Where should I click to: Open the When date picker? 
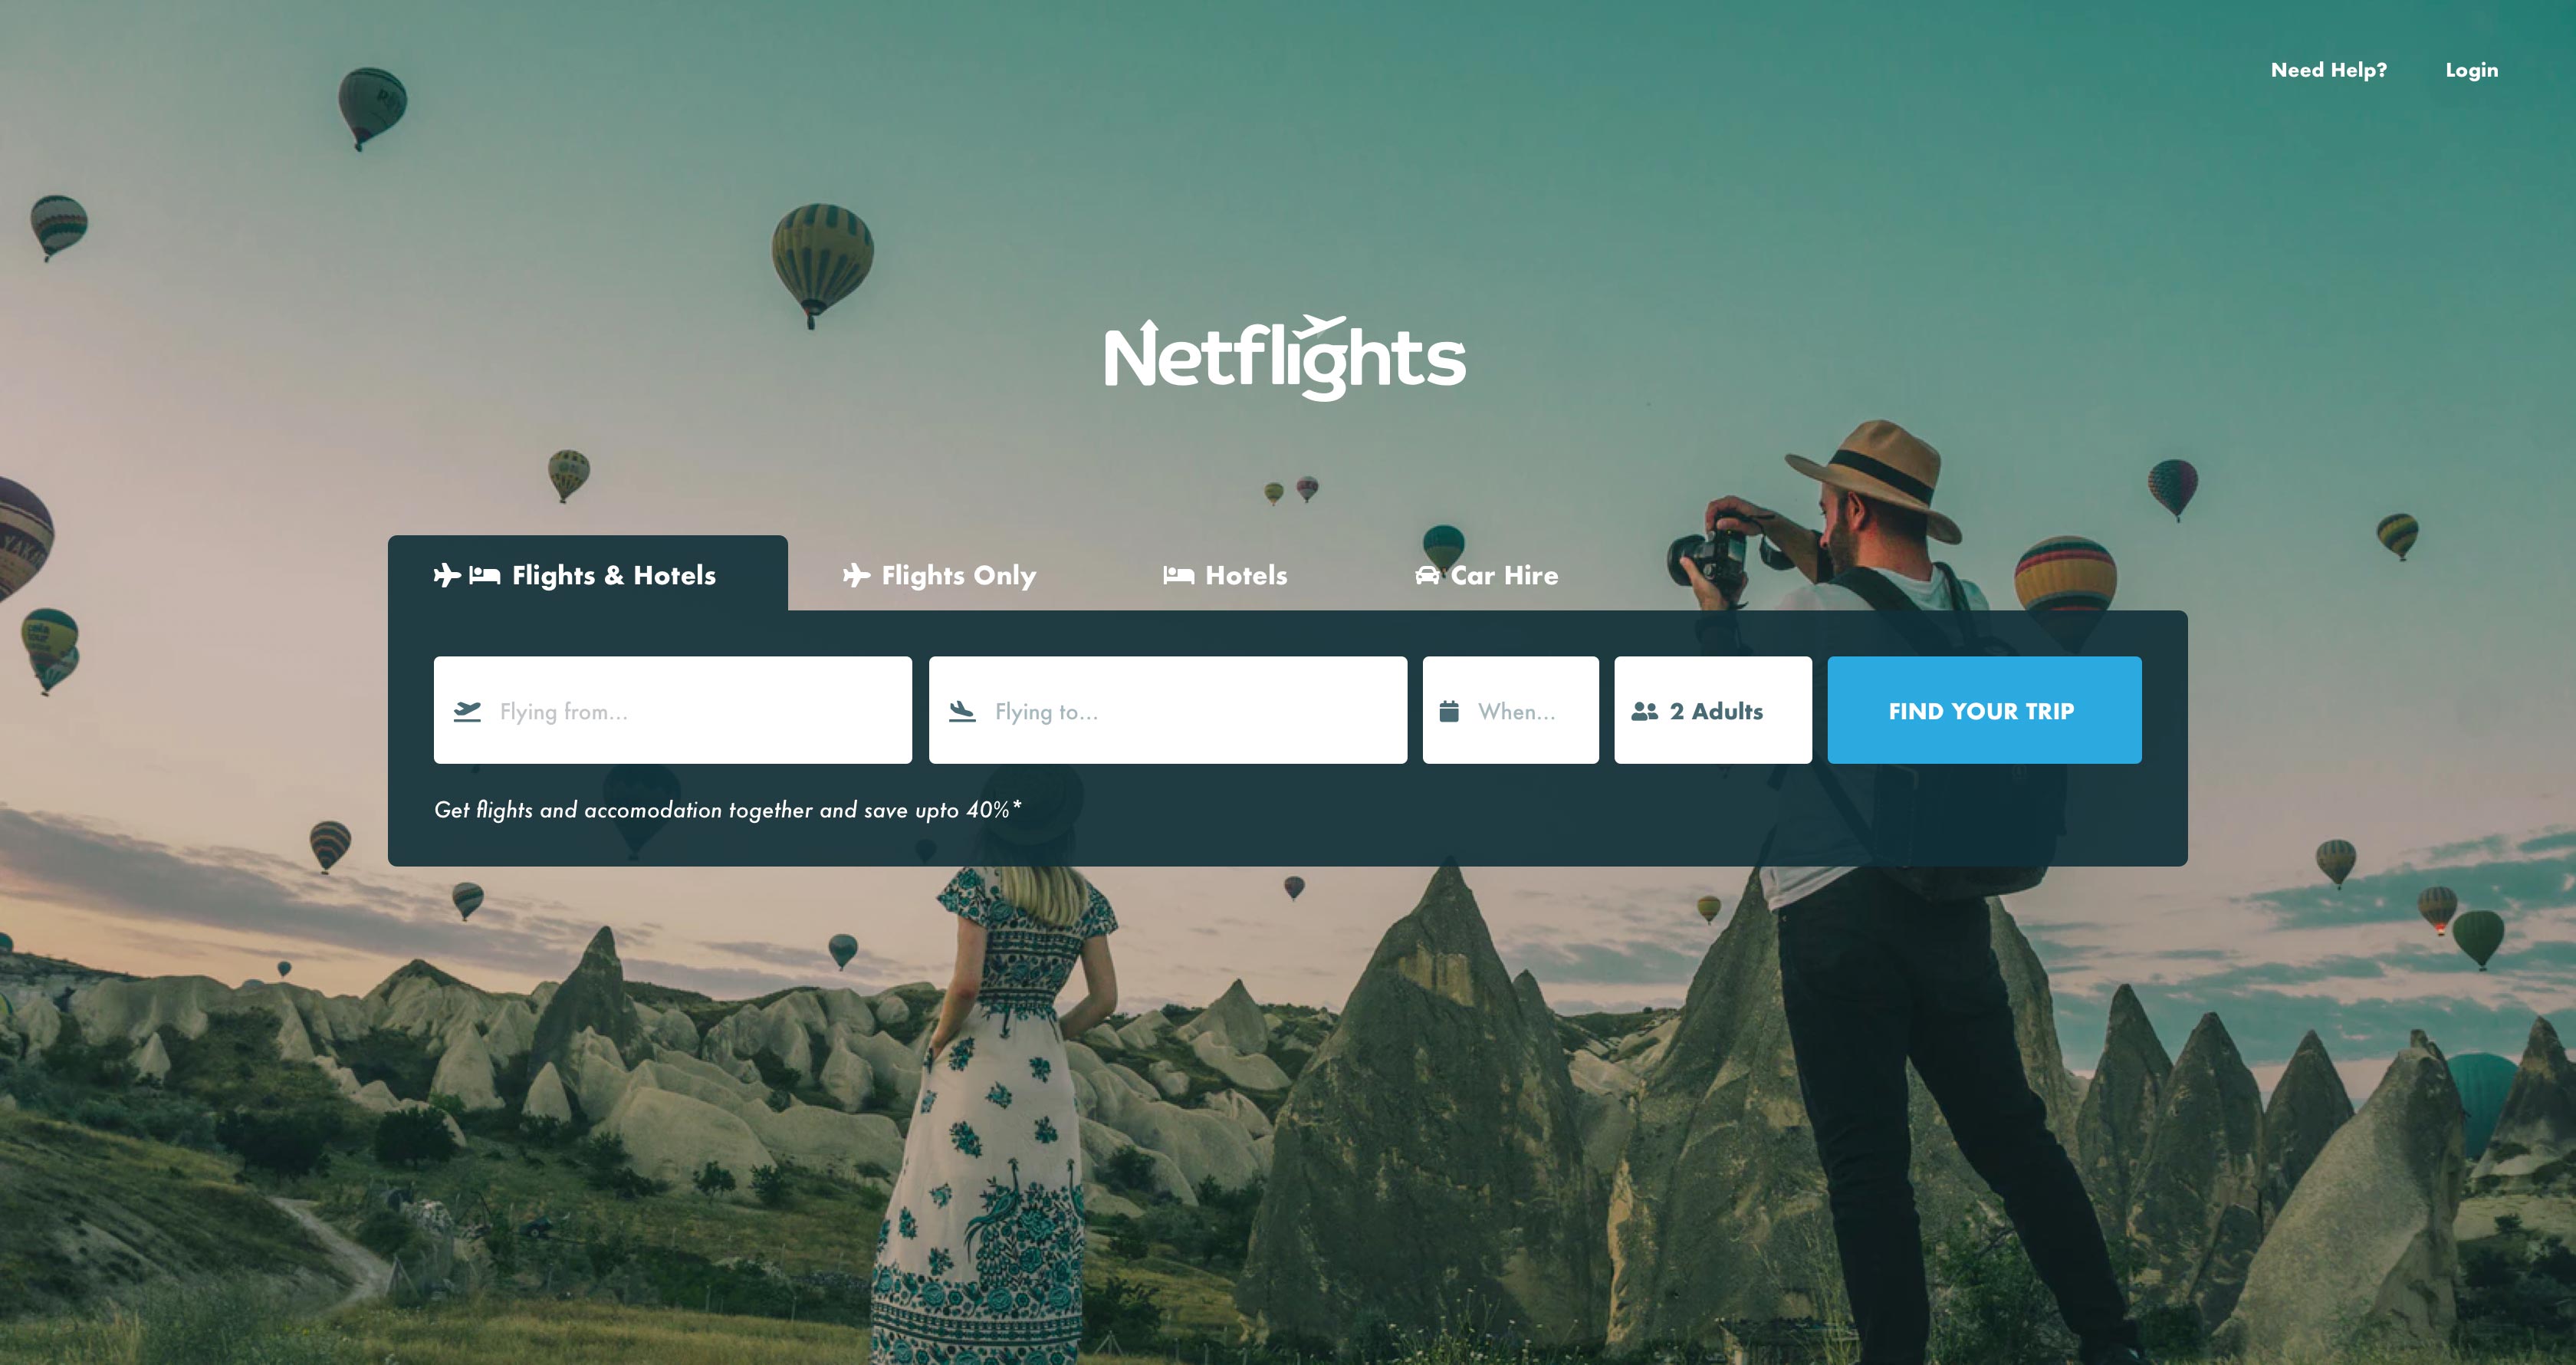(1510, 710)
